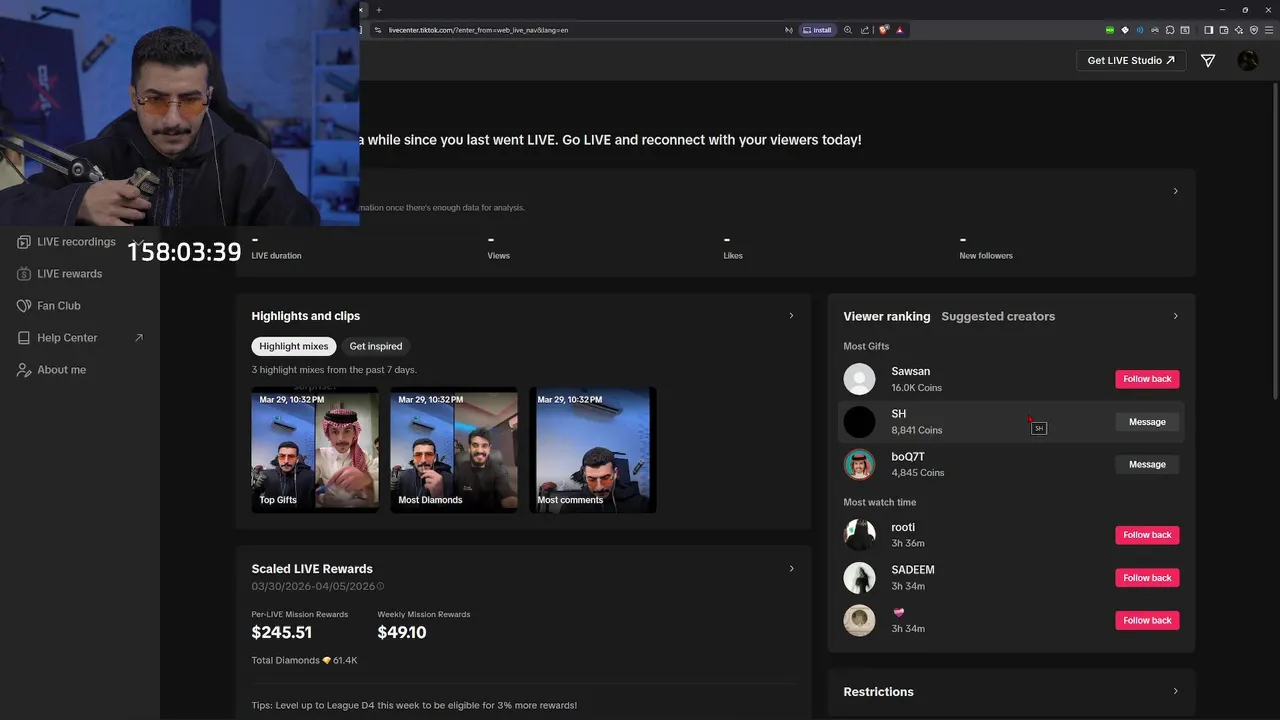The image size is (1280, 720).
Task: Follow back SADEEM
Action: (x=1147, y=578)
